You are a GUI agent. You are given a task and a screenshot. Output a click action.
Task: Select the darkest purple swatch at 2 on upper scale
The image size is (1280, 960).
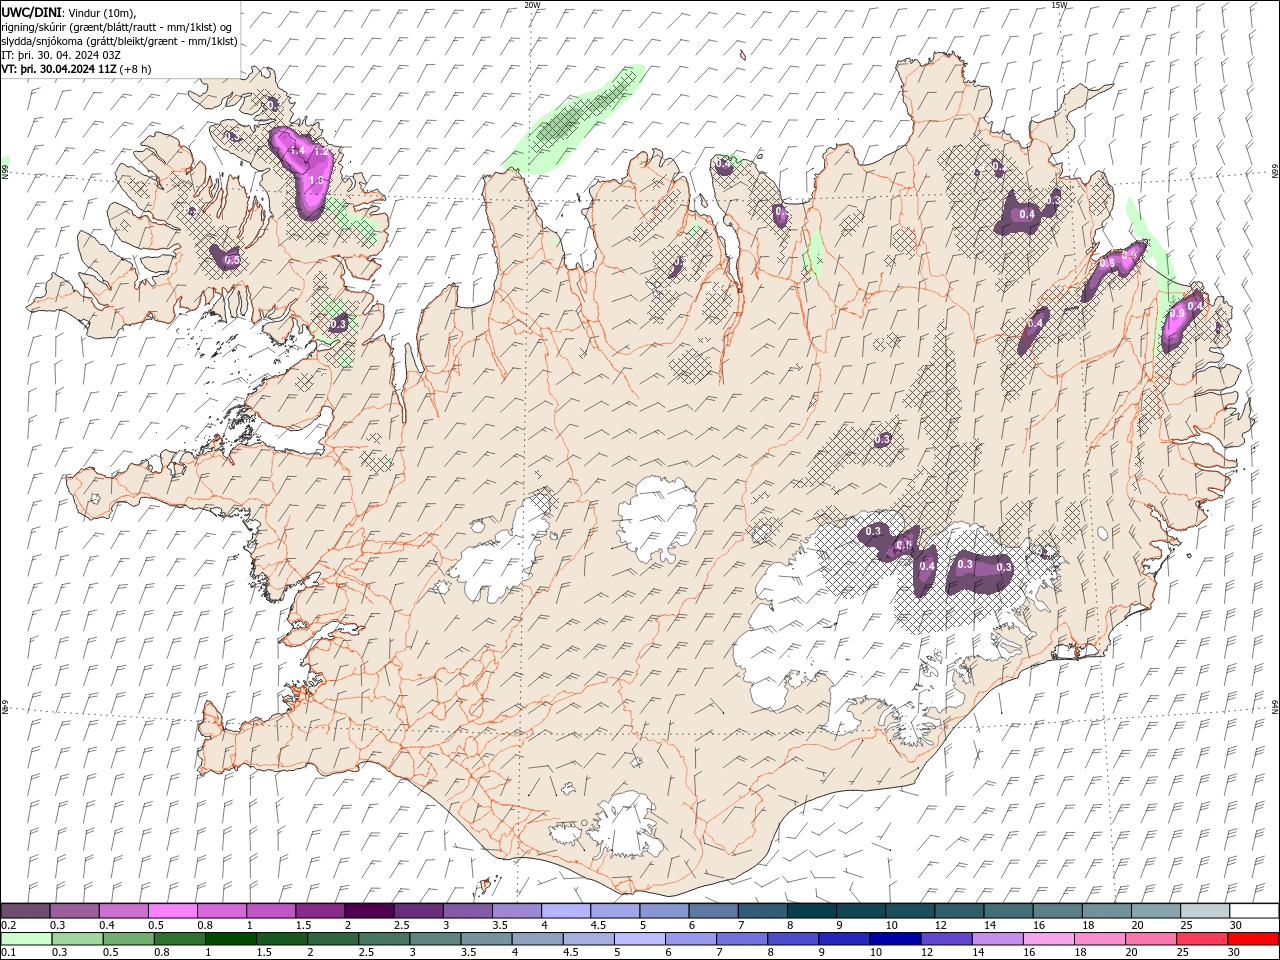tap(368, 911)
